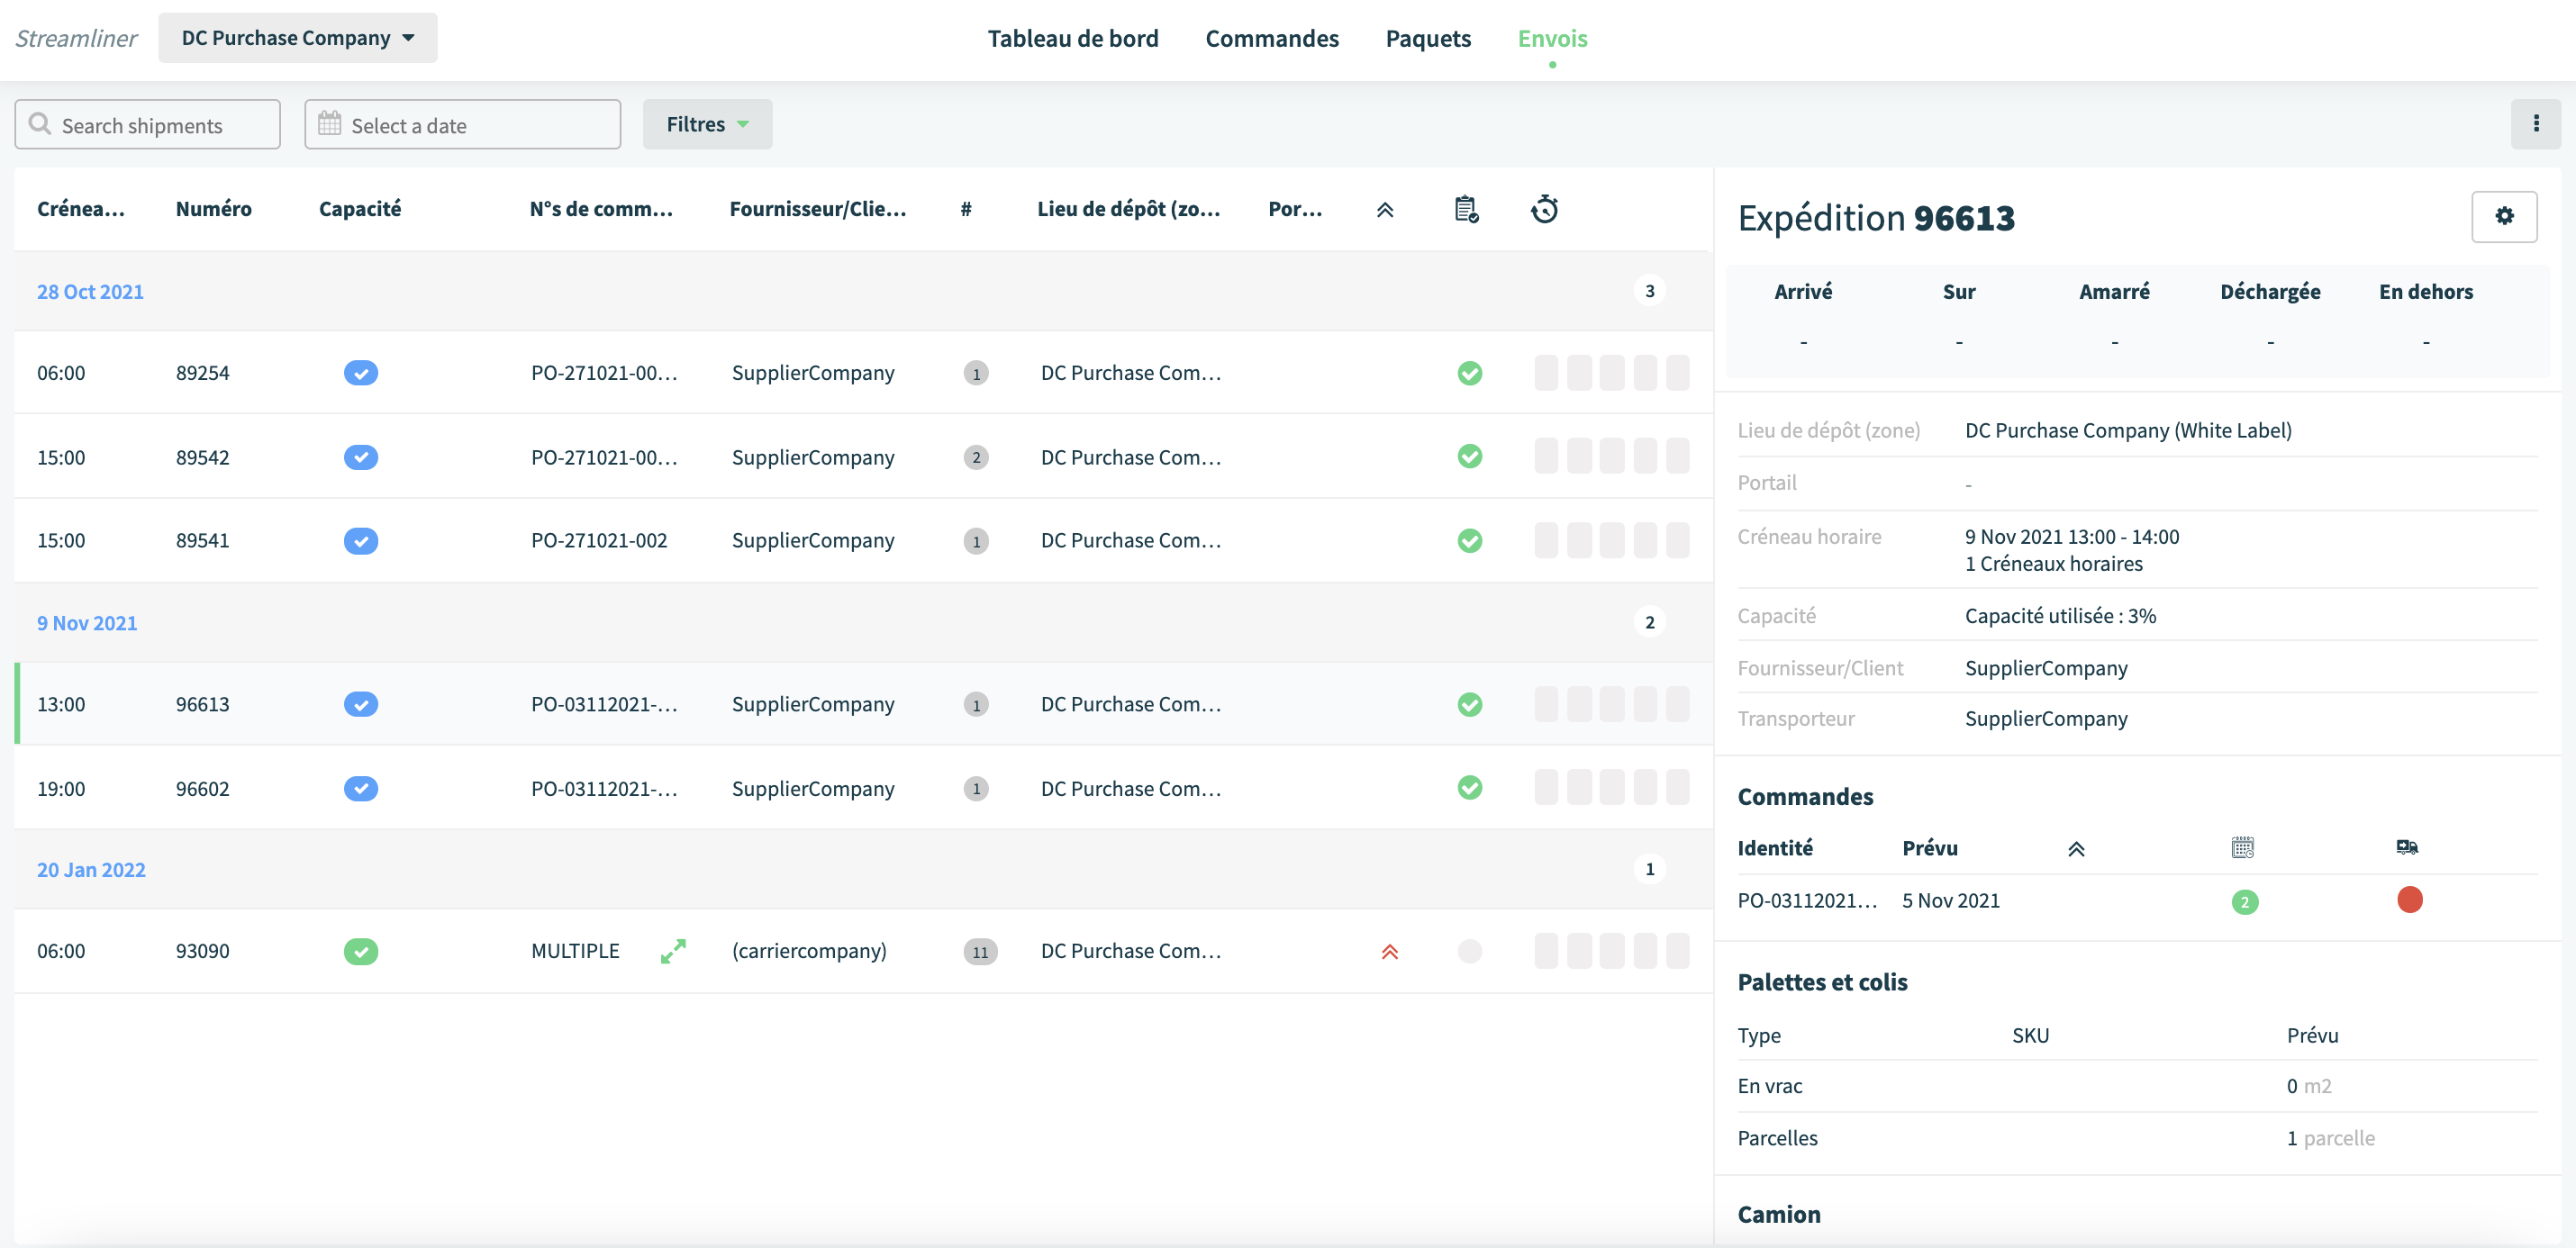Sort by Numéro column header

(x=213, y=208)
